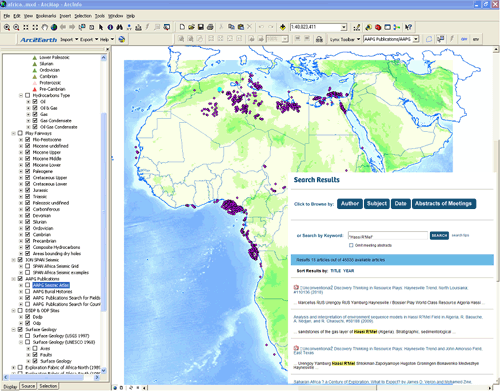Screen dimensions: 500x391
Task: Open the map scale dropdown
Action: coord(344,27)
